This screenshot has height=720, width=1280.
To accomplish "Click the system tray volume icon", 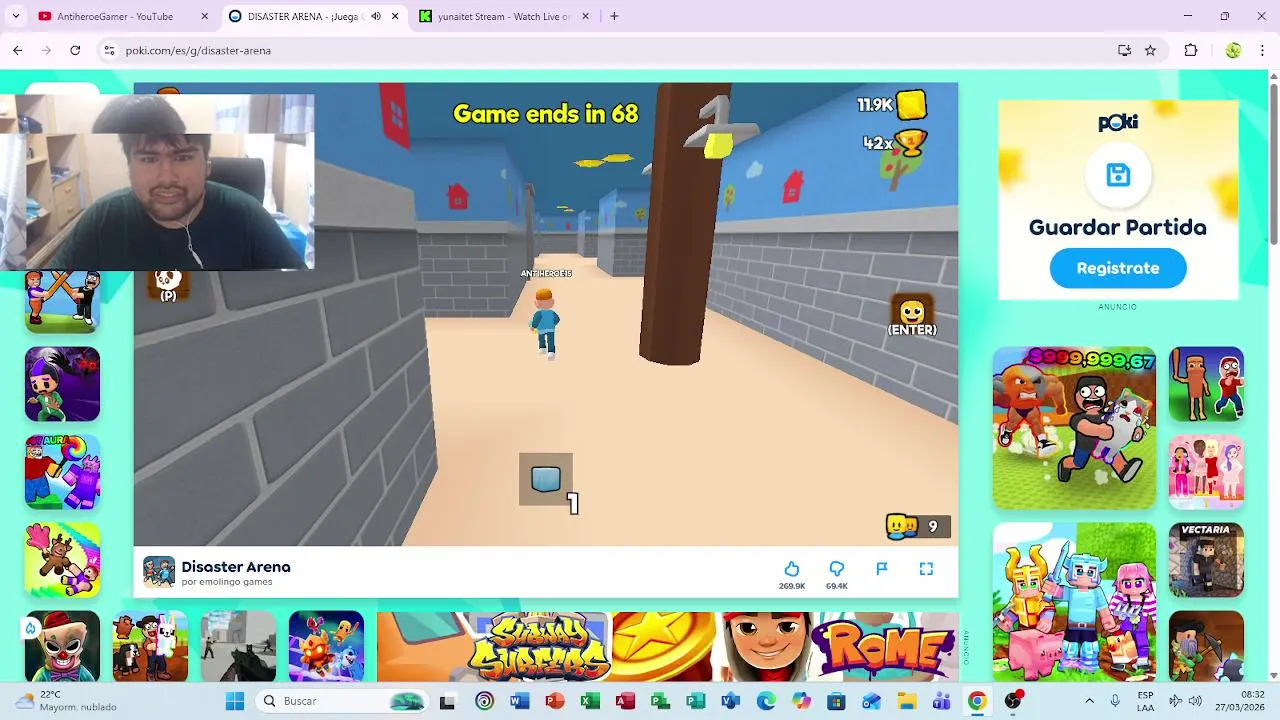I will click(1195, 701).
